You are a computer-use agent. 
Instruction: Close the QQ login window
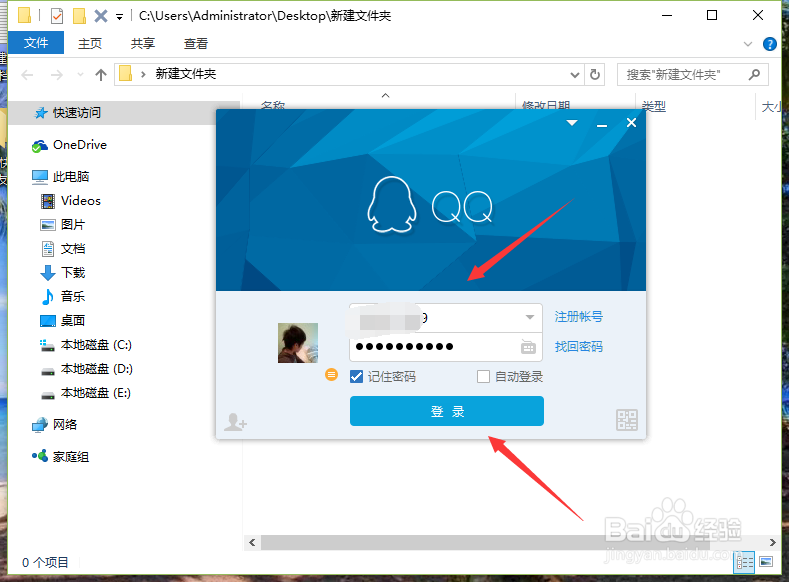632,123
